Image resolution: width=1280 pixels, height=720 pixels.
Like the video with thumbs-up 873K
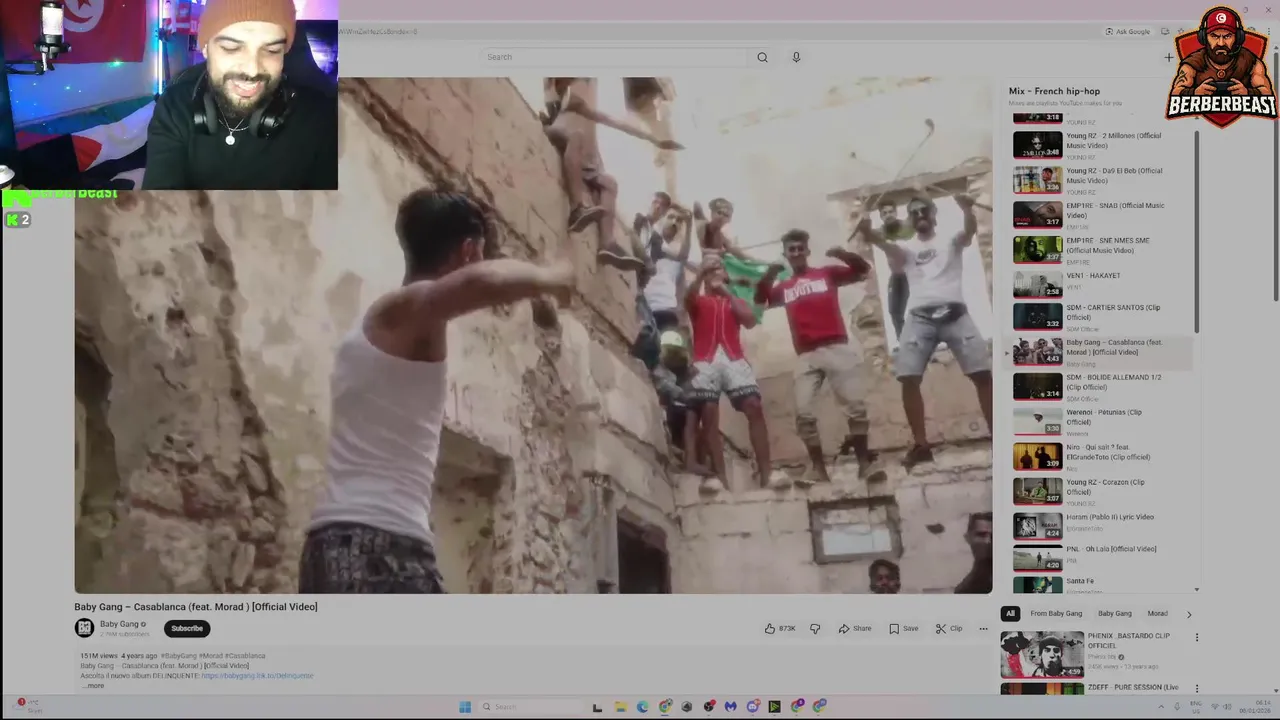[x=780, y=628]
